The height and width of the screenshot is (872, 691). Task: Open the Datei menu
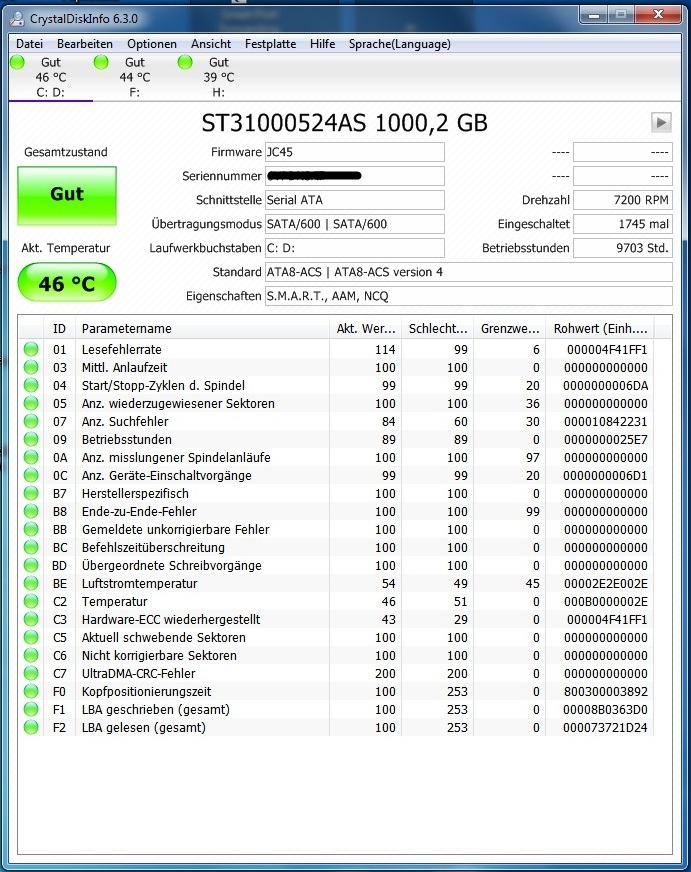point(29,44)
